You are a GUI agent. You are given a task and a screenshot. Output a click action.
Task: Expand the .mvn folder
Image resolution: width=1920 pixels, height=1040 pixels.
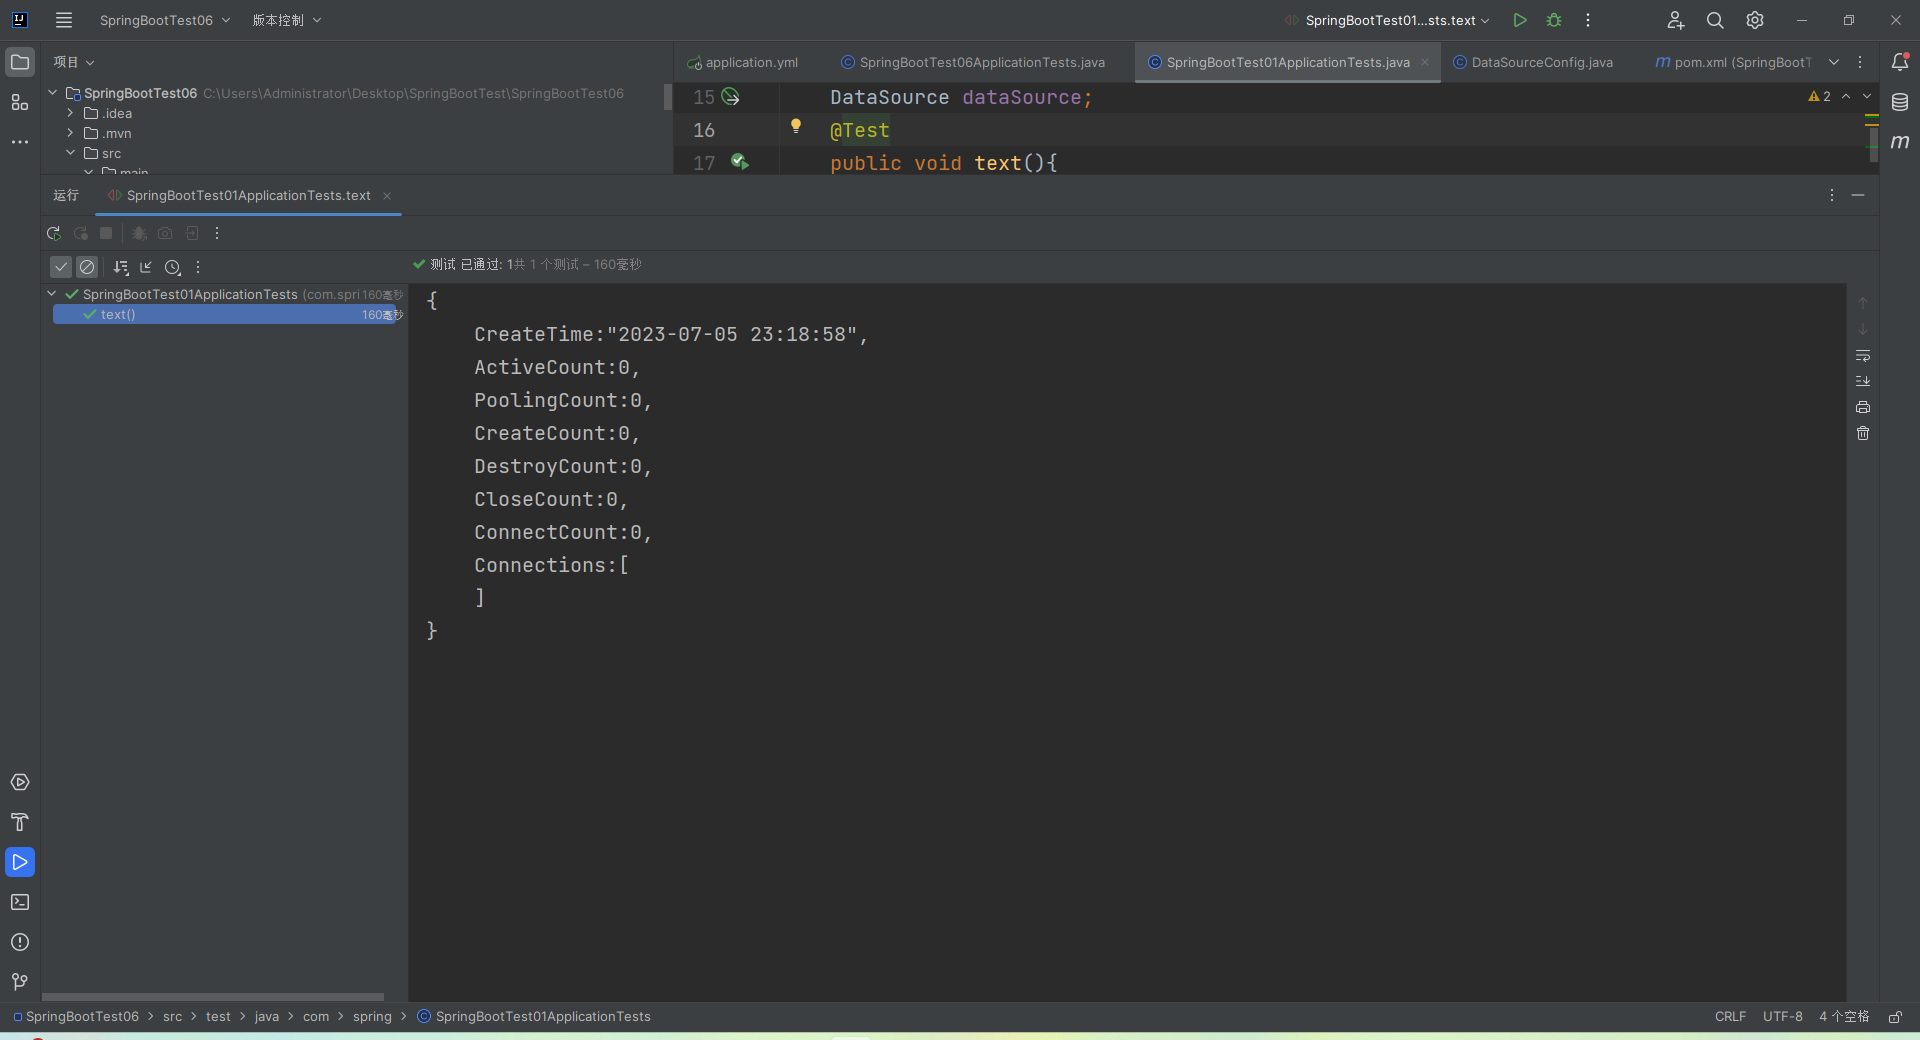coord(70,133)
